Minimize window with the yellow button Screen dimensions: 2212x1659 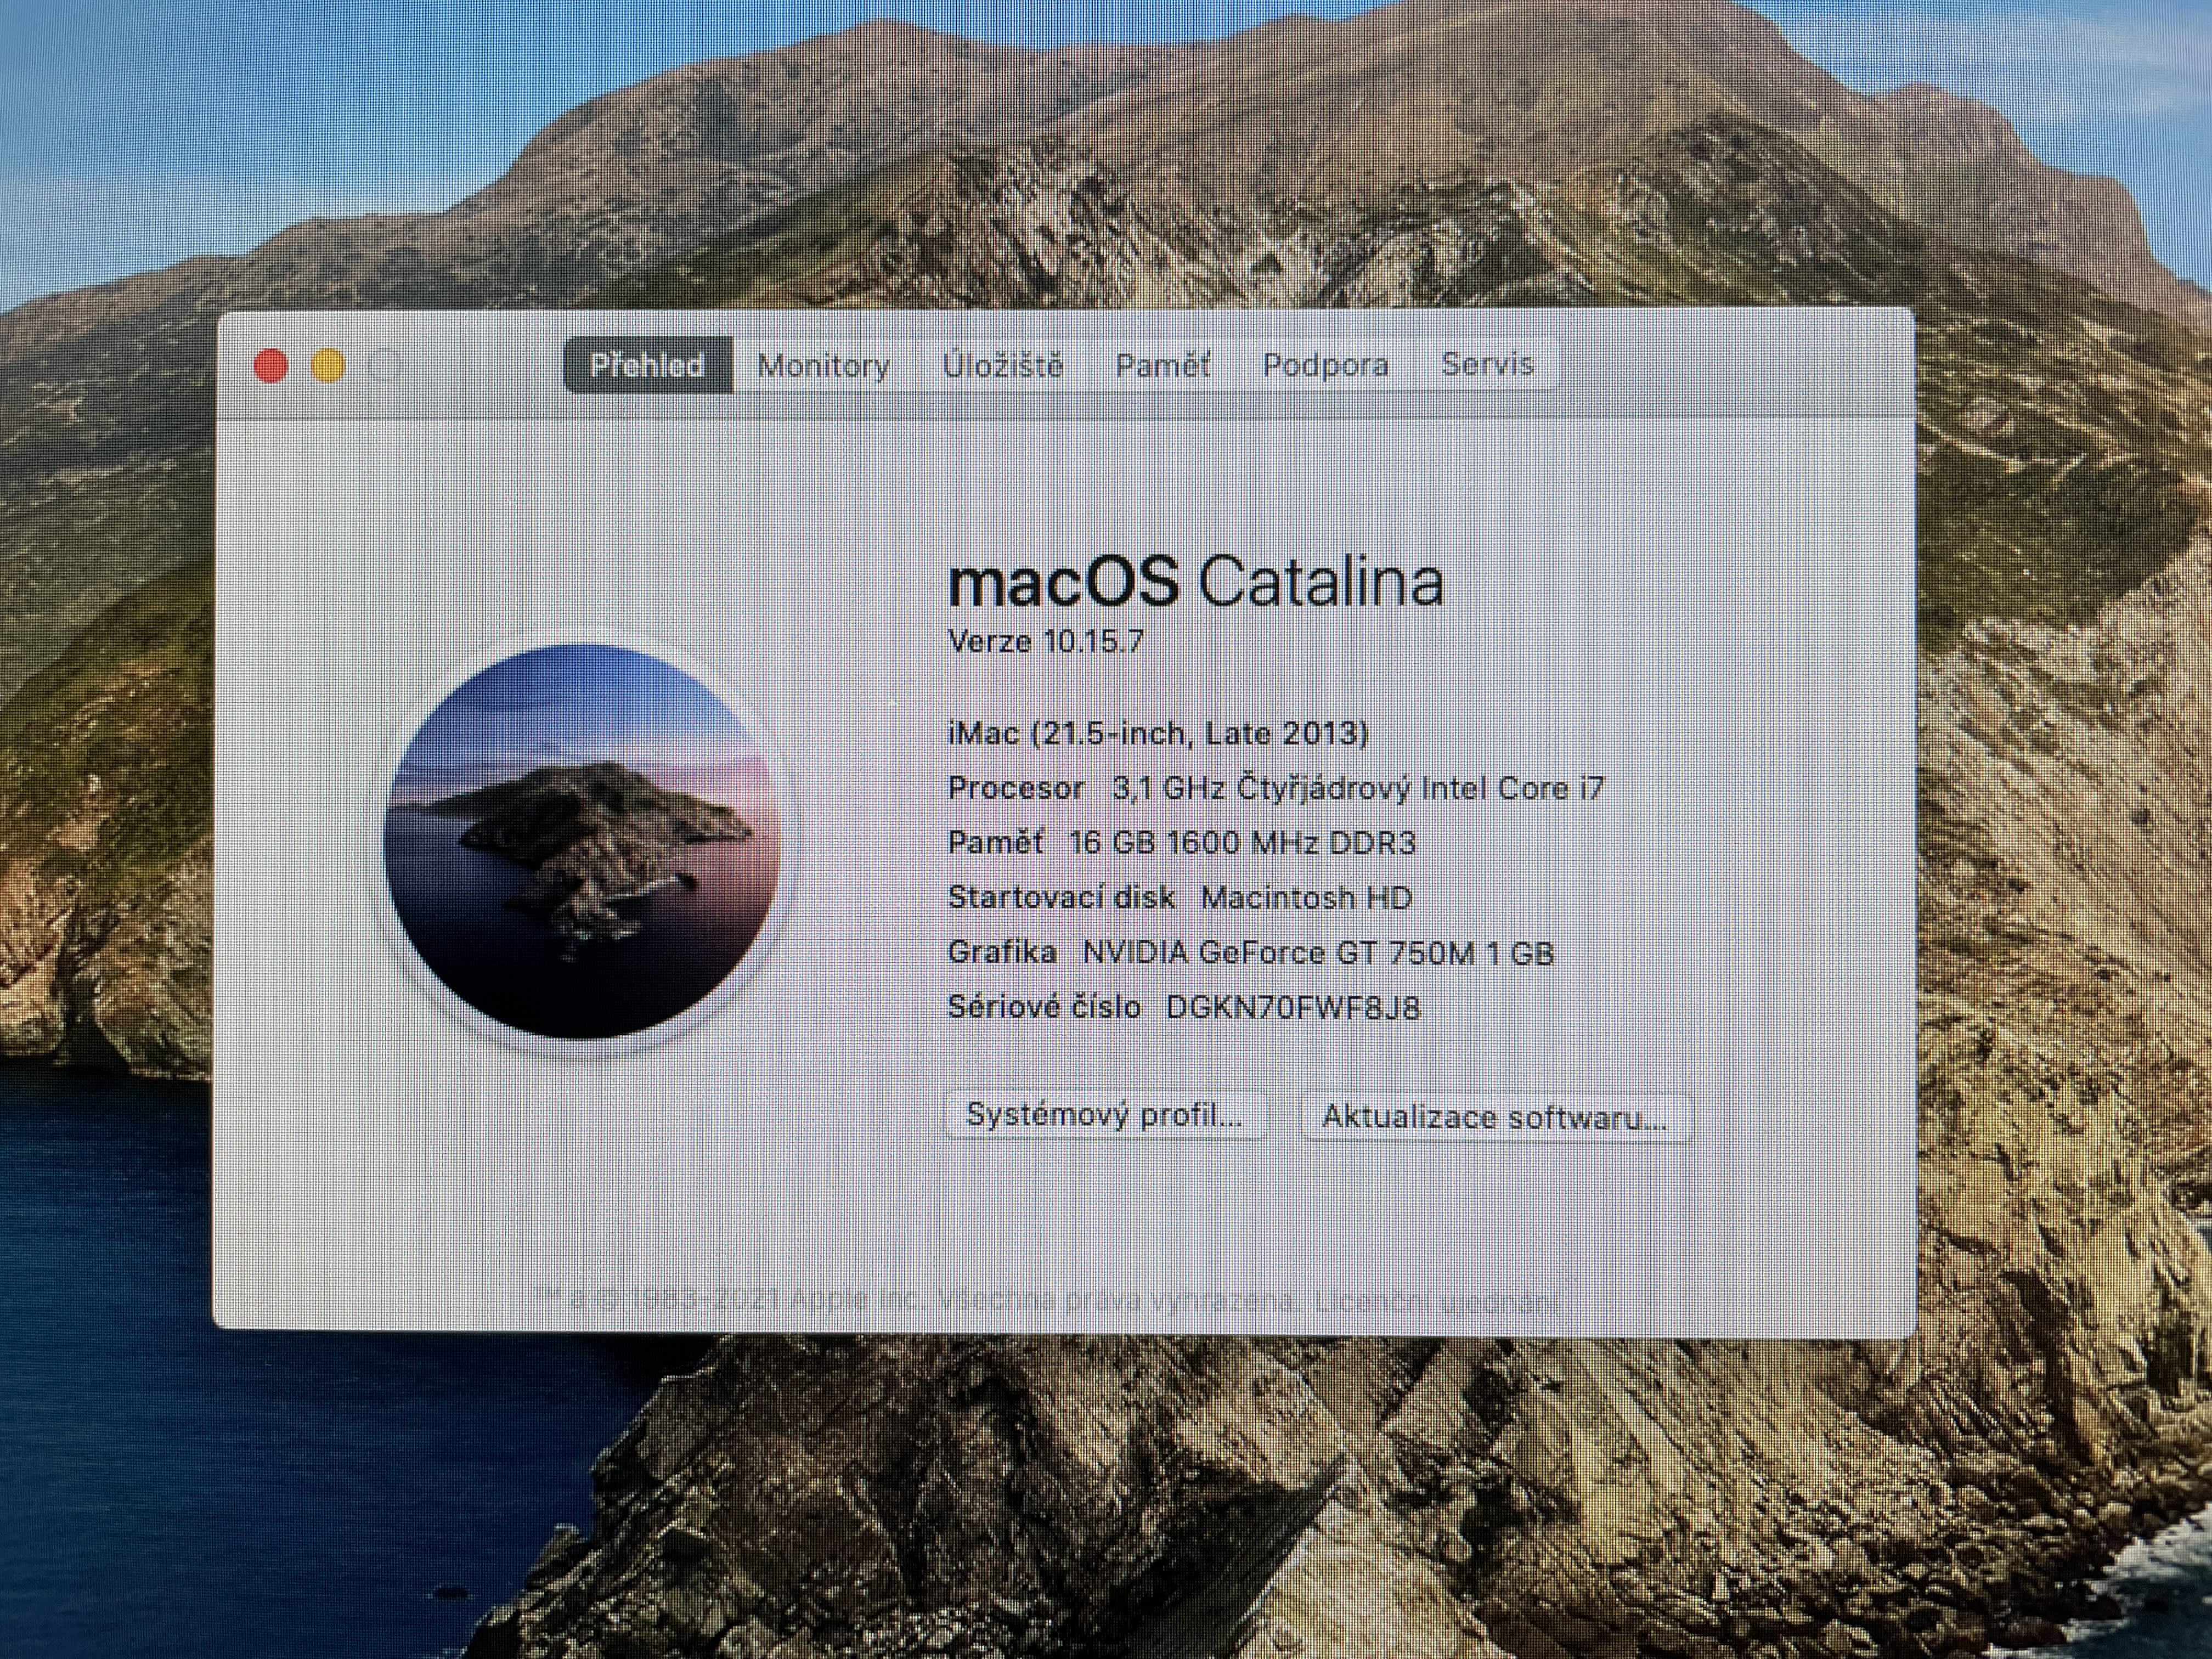point(329,366)
